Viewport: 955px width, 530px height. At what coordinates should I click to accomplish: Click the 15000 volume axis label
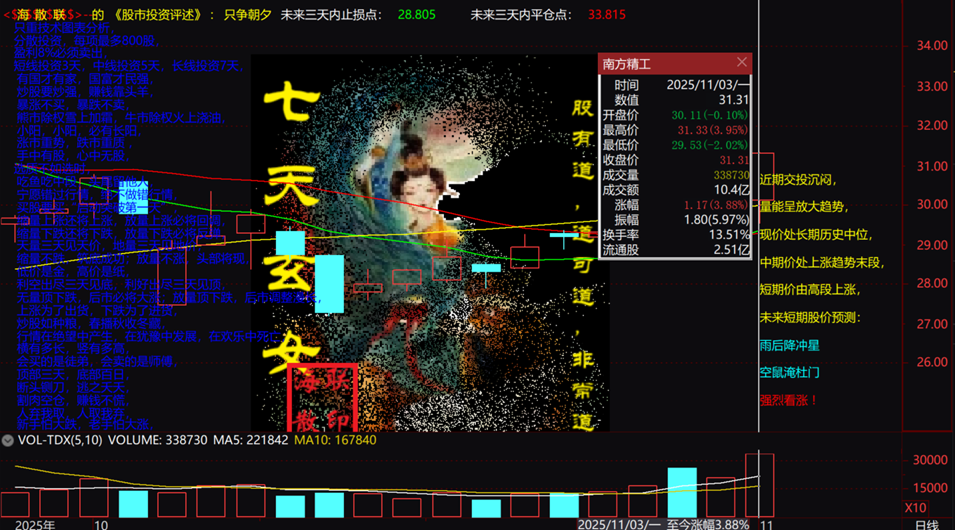pos(930,488)
